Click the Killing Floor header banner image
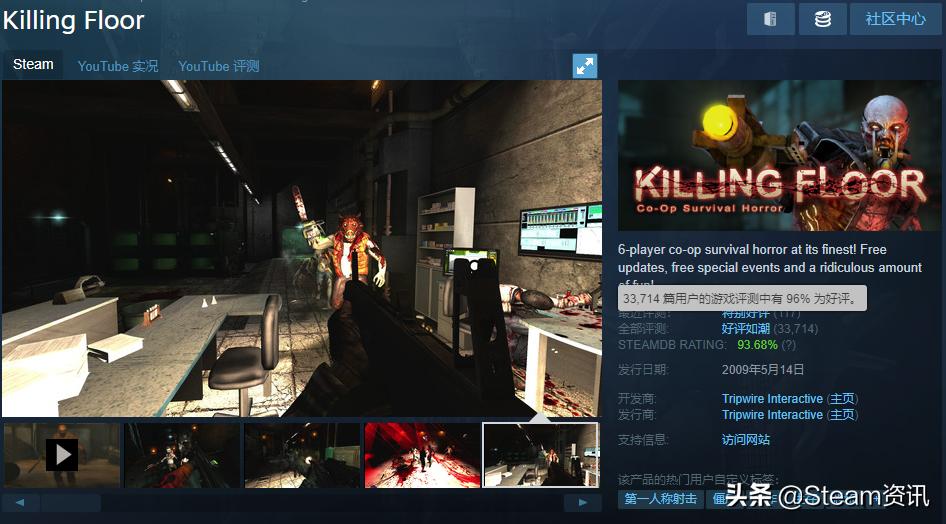This screenshot has width=946, height=524. pos(779,156)
